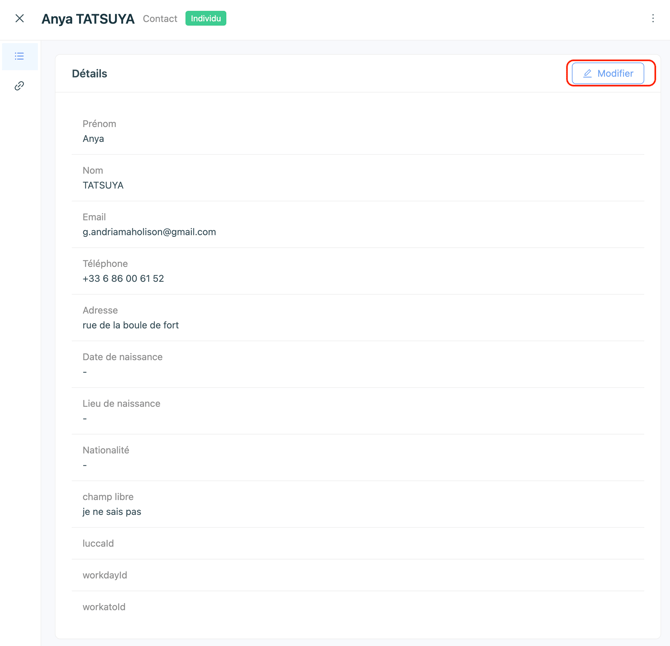Click the Prénom value Anya

93,139
